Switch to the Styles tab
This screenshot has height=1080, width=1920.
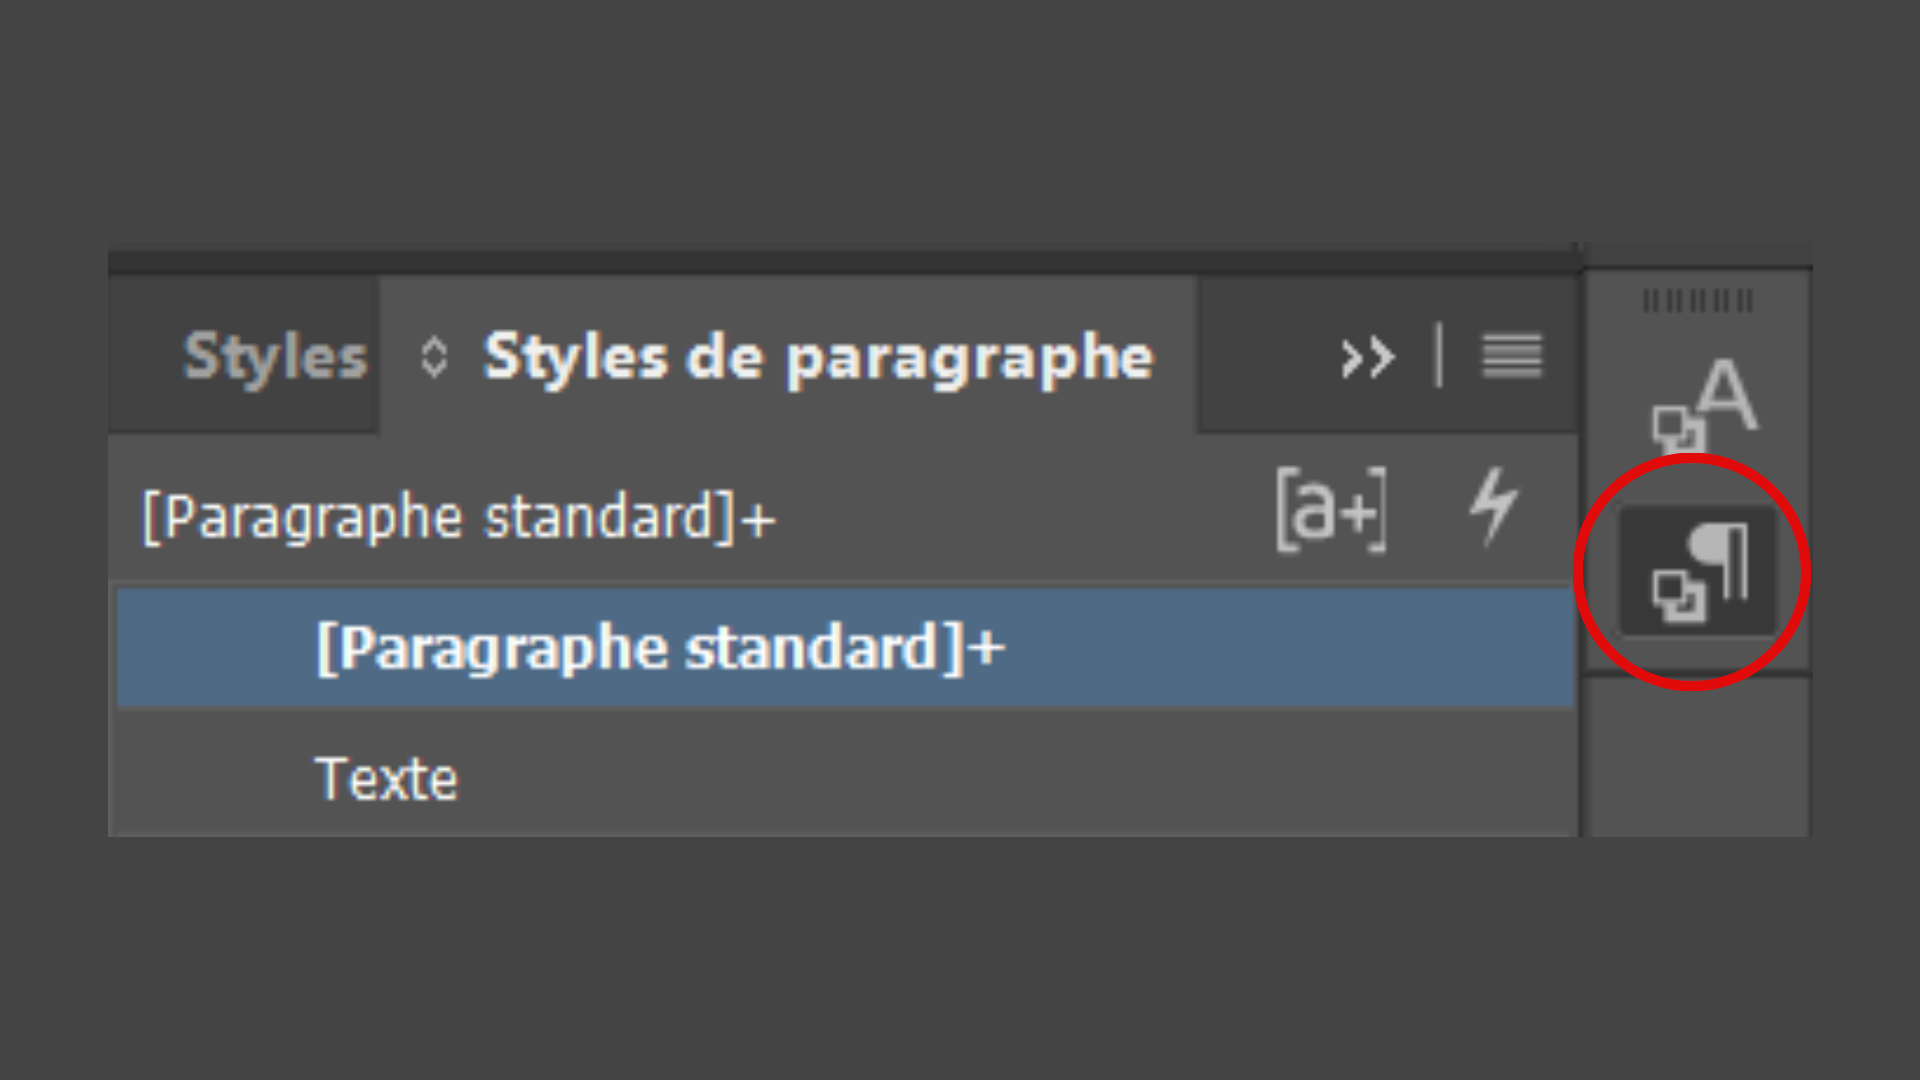pos(275,357)
